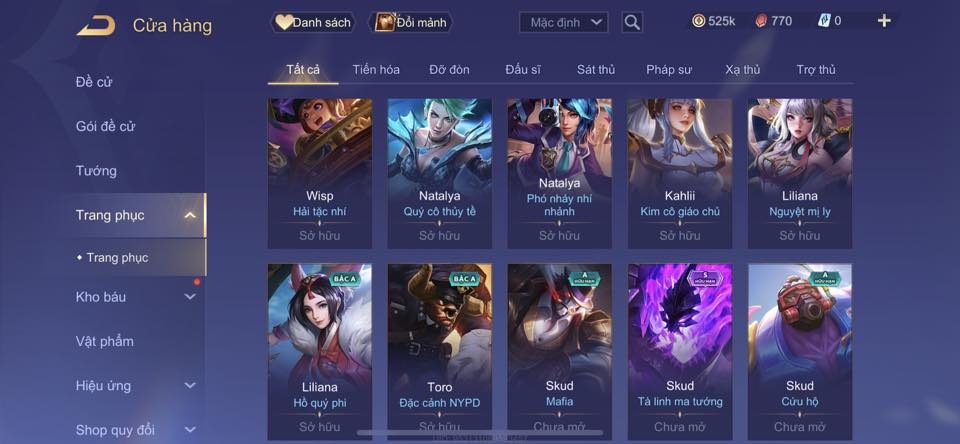Open Tướng in the sidebar
Viewport: 960px width, 444px height.
click(x=96, y=170)
